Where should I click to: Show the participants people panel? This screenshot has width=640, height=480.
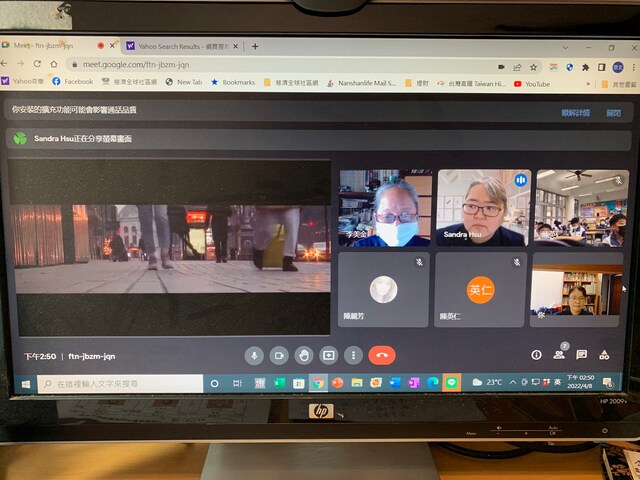tap(559, 354)
